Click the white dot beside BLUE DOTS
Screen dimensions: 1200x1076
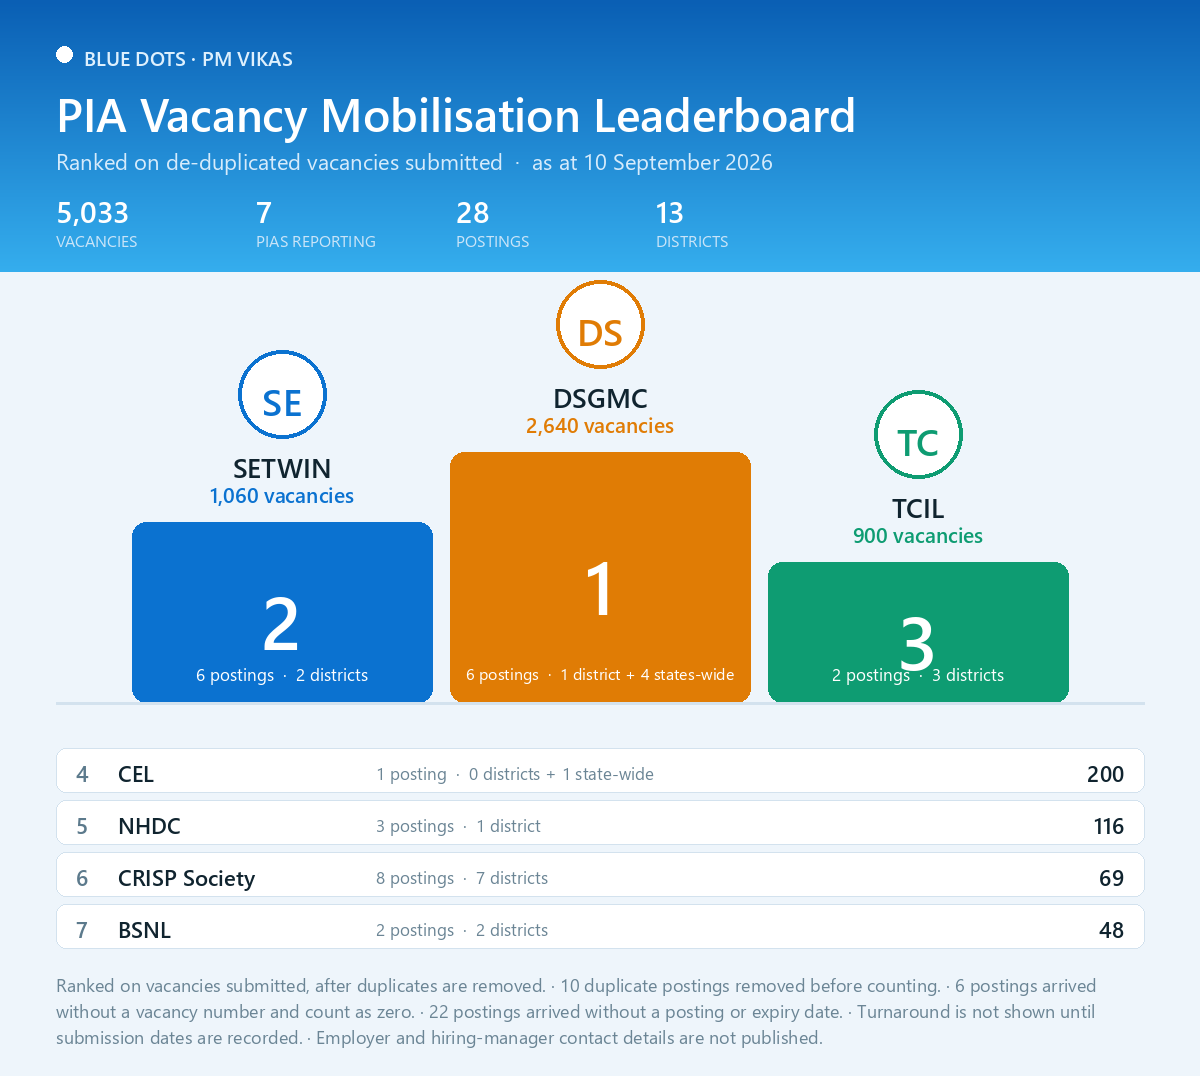pos(65,55)
